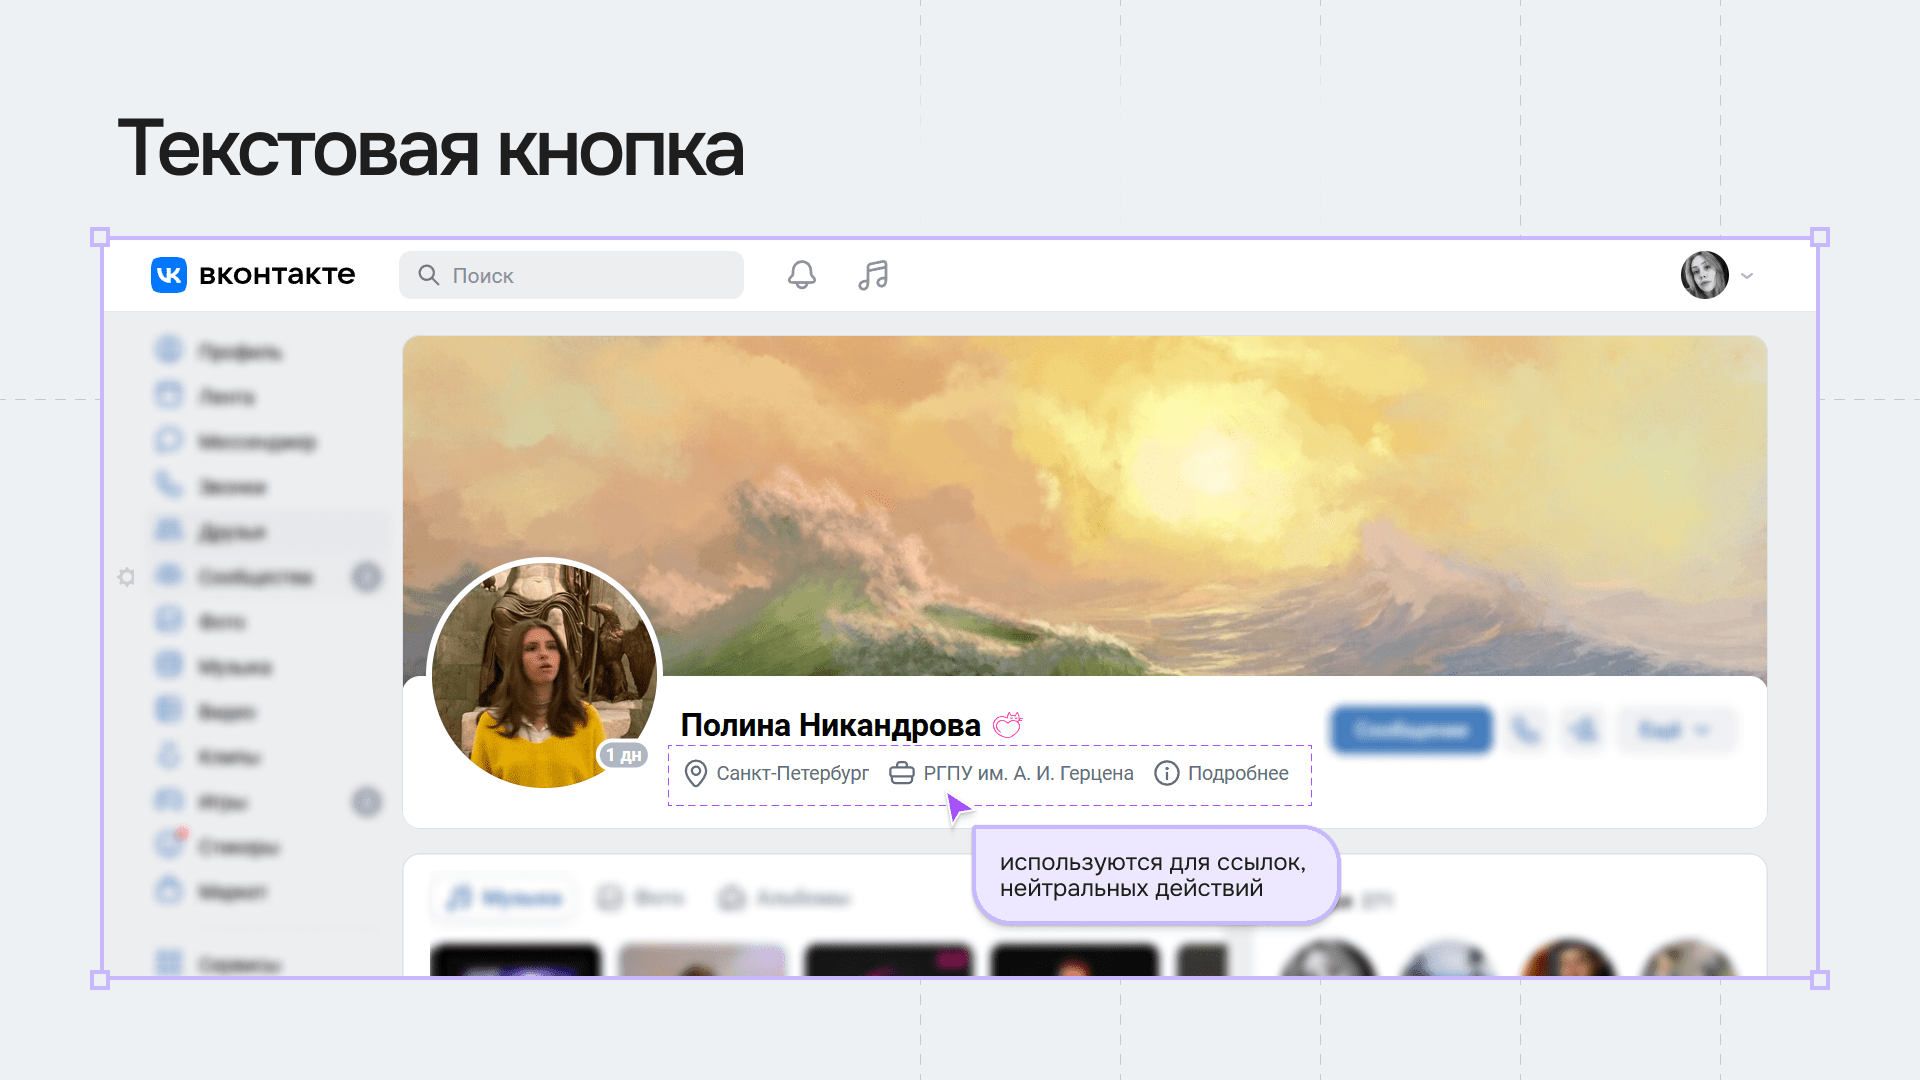Toggle the gear settings icon beside Сообщества
Viewport: 1920px width, 1080px height.
pos(126,577)
